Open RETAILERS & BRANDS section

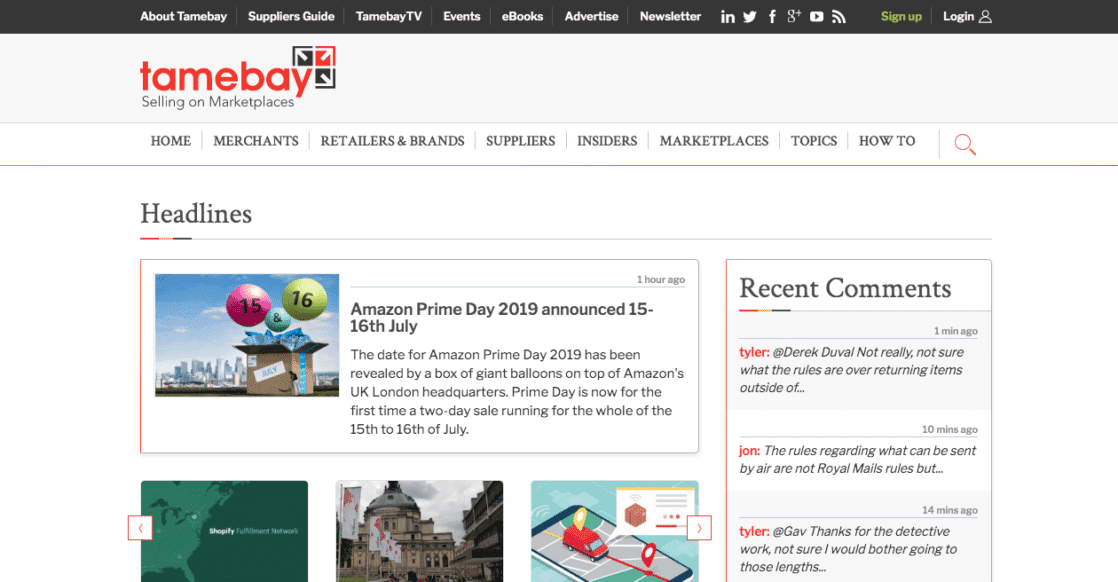click(x=392, y=141)
